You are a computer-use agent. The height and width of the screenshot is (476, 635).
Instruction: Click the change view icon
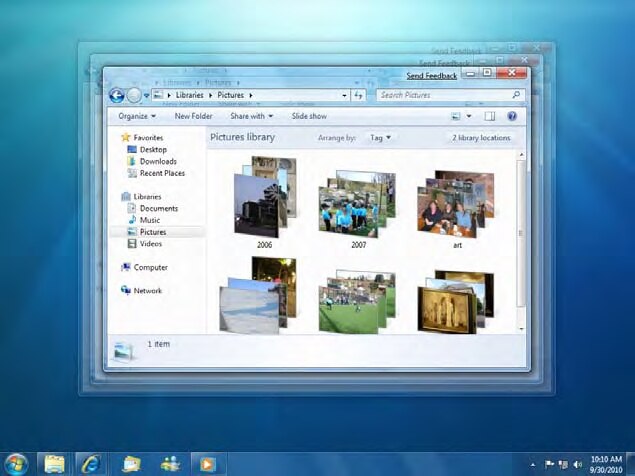pos(456,117)
